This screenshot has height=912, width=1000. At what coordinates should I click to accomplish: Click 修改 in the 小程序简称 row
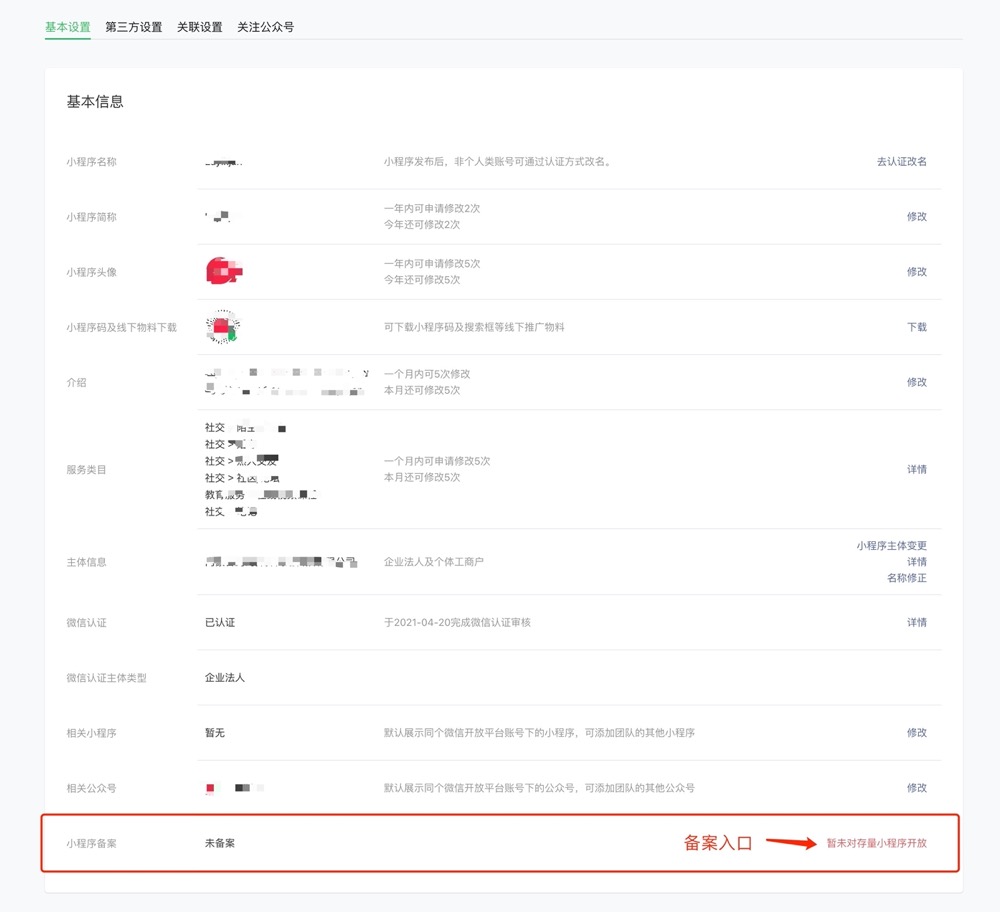(x=916, y=217)
